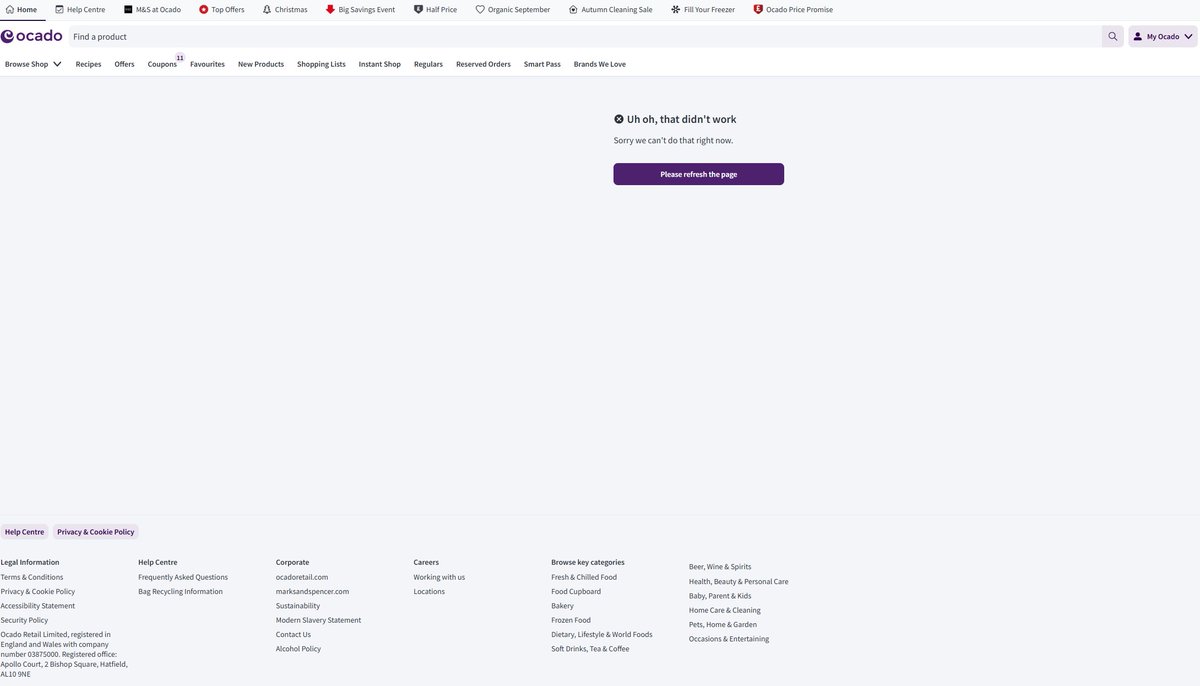1200x686 pixels.
Task: Browse Bakery category
Action: [x=562, y=606]
